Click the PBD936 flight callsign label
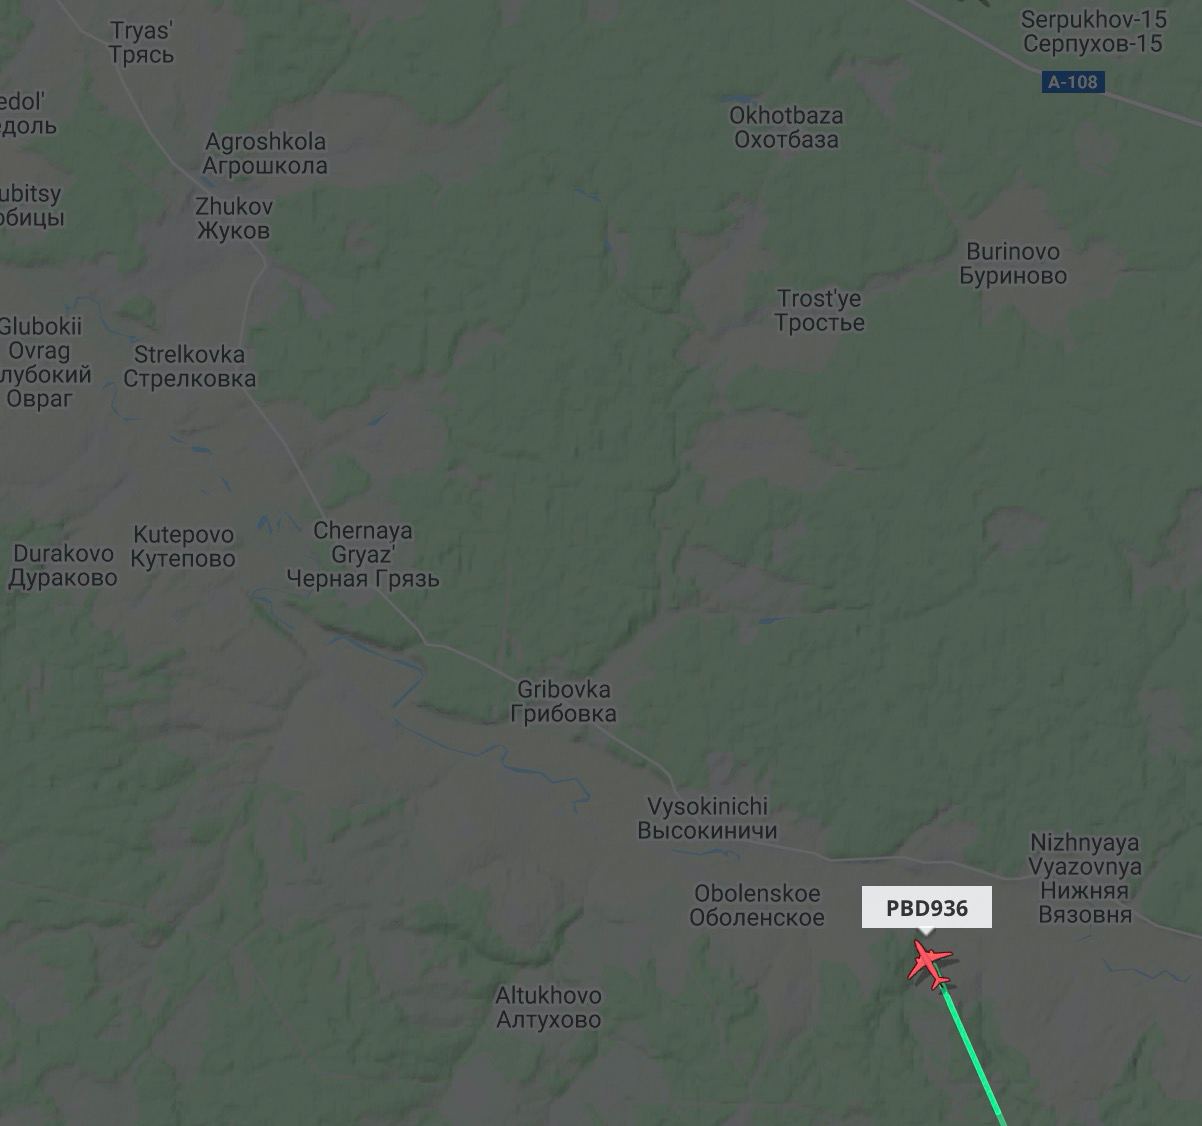The width and height of the screenshot is (1202, 1126). pos(927,908)
